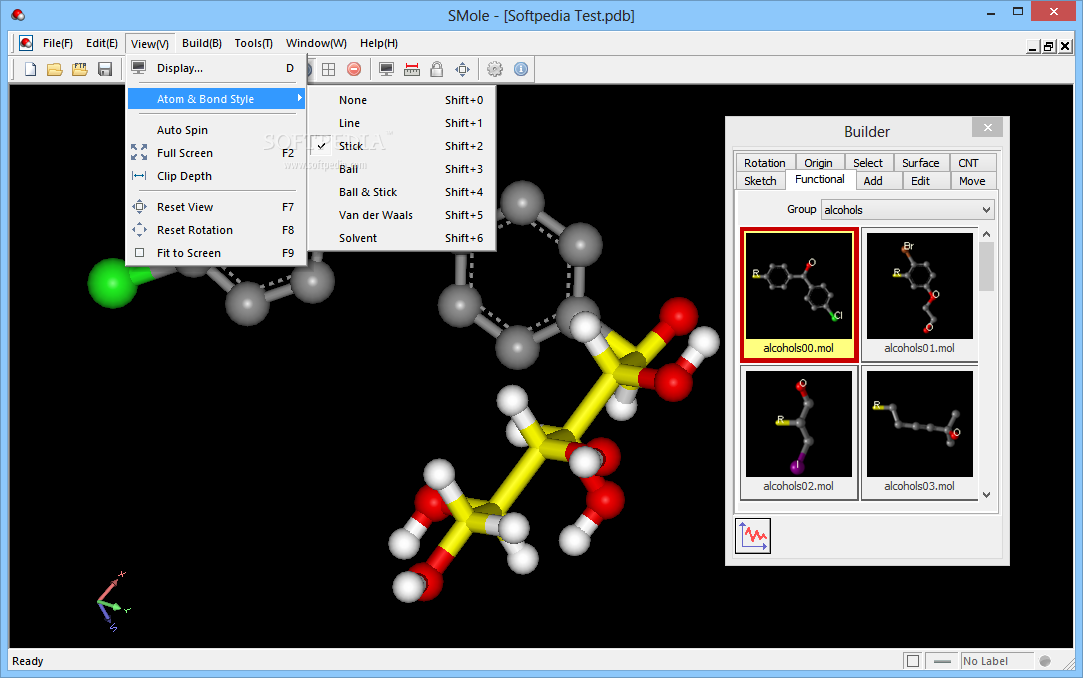Open Edit(E) menu
This screenshot has width=1083, height=678.
(102, 43)
